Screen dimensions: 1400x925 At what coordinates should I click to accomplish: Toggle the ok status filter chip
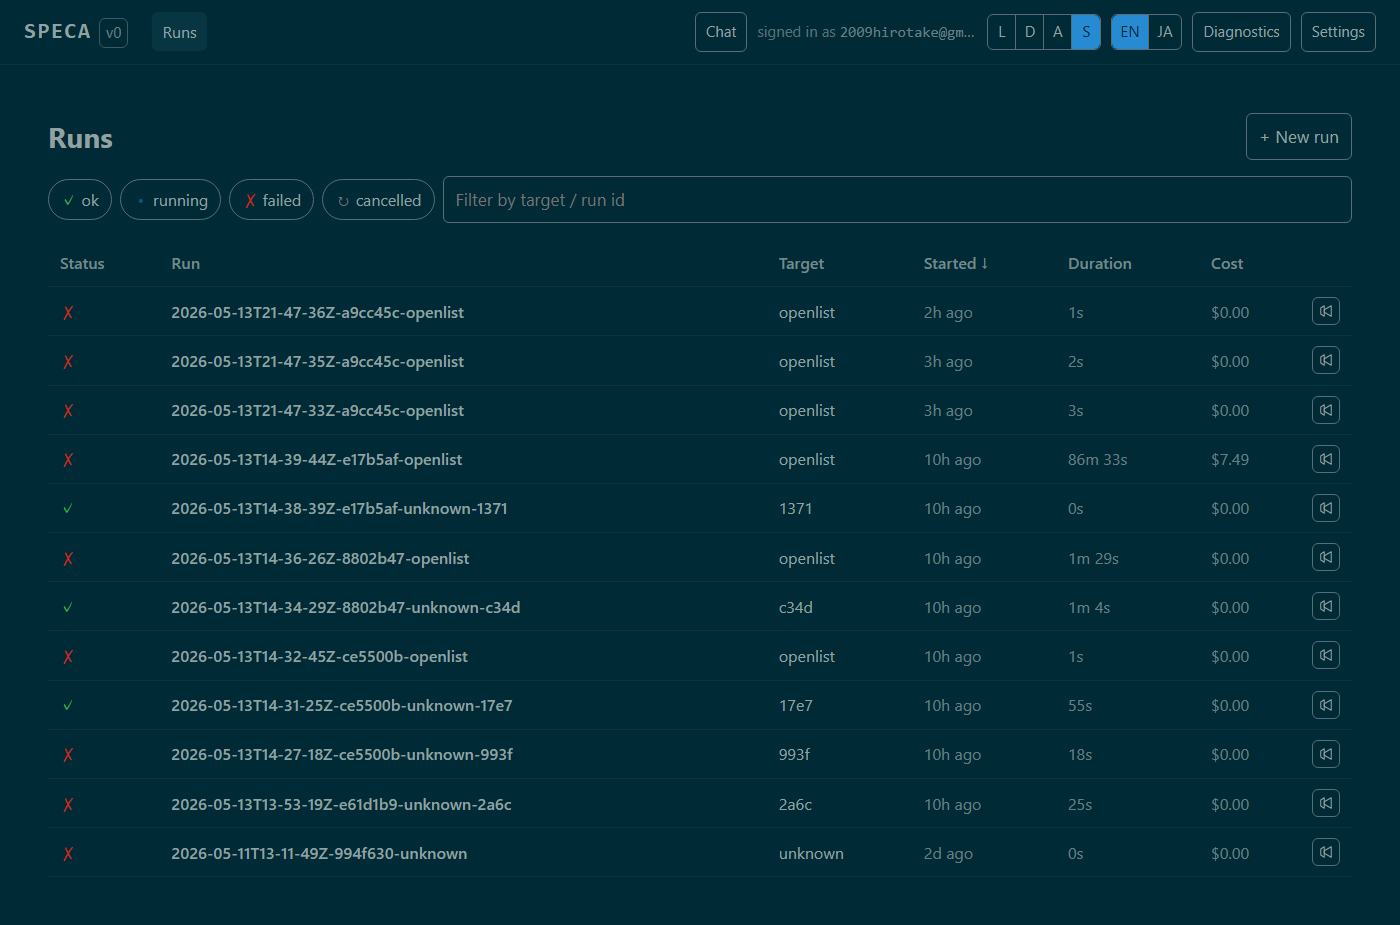coord(80,200)
